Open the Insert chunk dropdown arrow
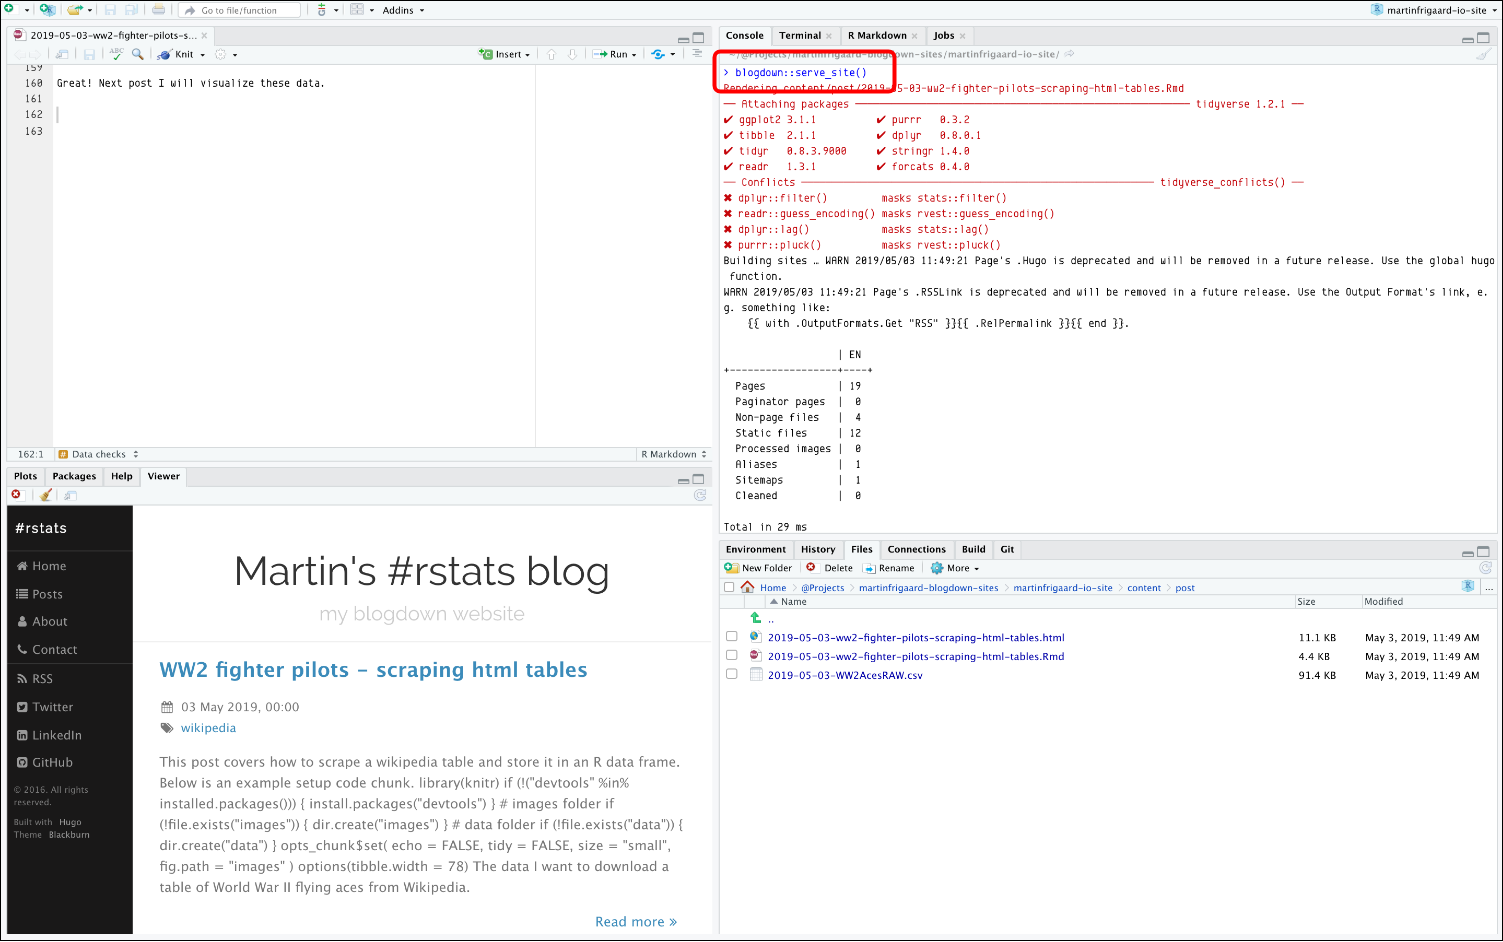 click(528, 54)
